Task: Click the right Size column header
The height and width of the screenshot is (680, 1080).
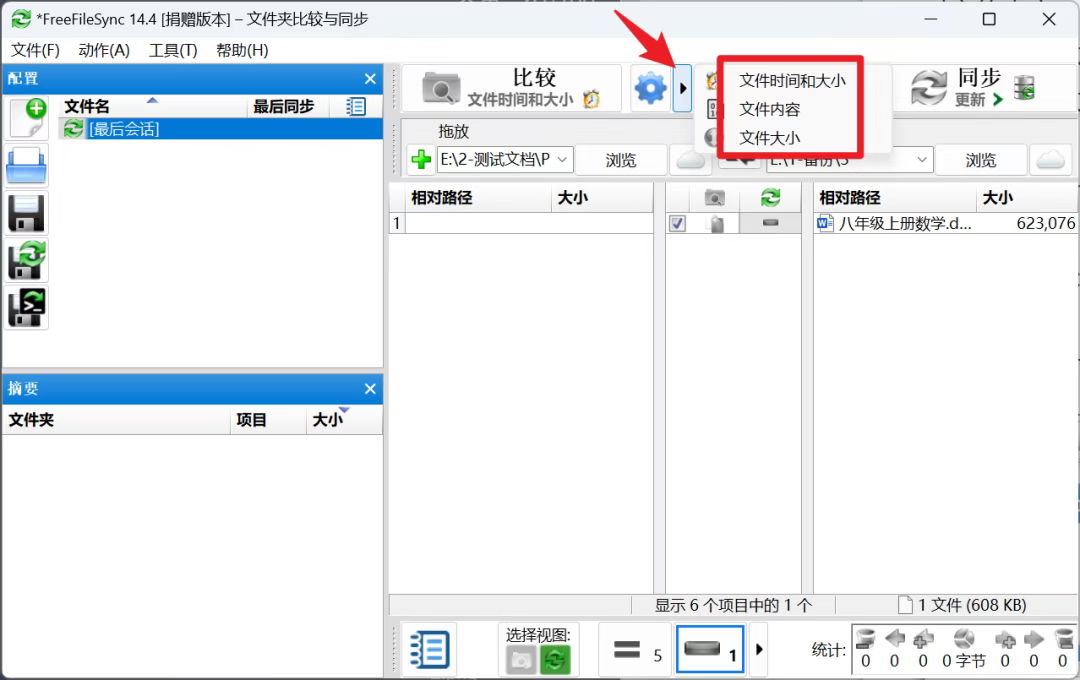Action: pyautogui.click(x=1026, y=198)
